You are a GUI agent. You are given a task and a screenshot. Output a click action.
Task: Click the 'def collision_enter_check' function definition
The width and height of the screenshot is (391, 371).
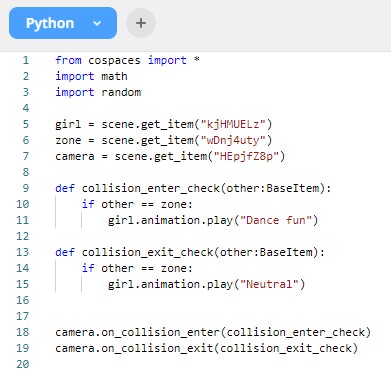click(x=193, y=188)
